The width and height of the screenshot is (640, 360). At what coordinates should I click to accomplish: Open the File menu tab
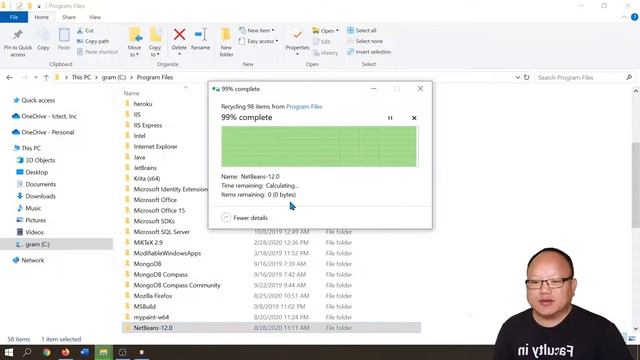click(x=14, y=17)
